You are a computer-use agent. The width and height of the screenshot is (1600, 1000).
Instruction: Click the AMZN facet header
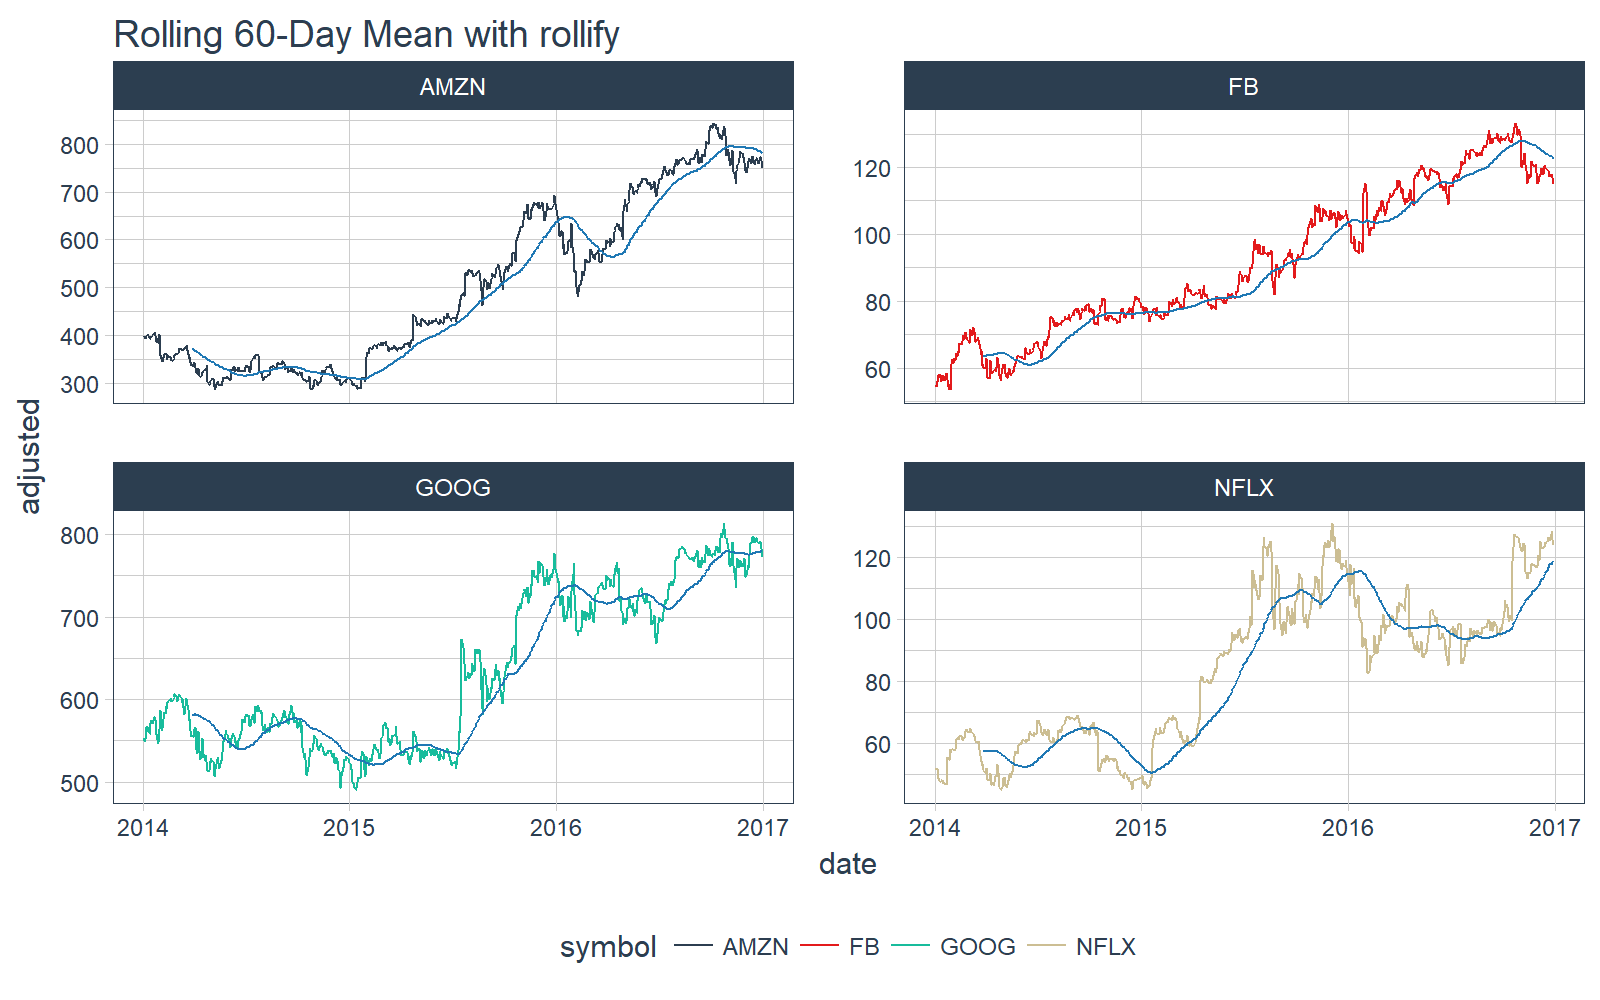pos(453,86)
